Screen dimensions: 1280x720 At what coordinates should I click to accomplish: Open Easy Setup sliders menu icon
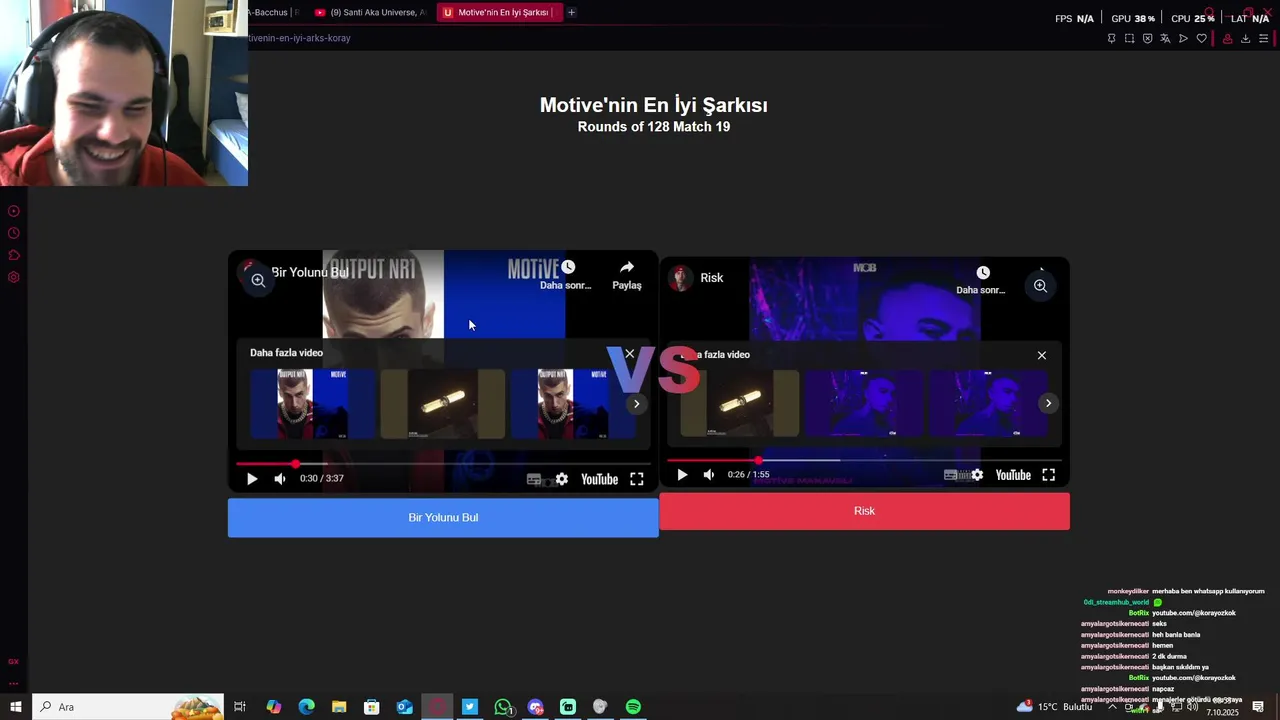click(x=1264, y=38)
